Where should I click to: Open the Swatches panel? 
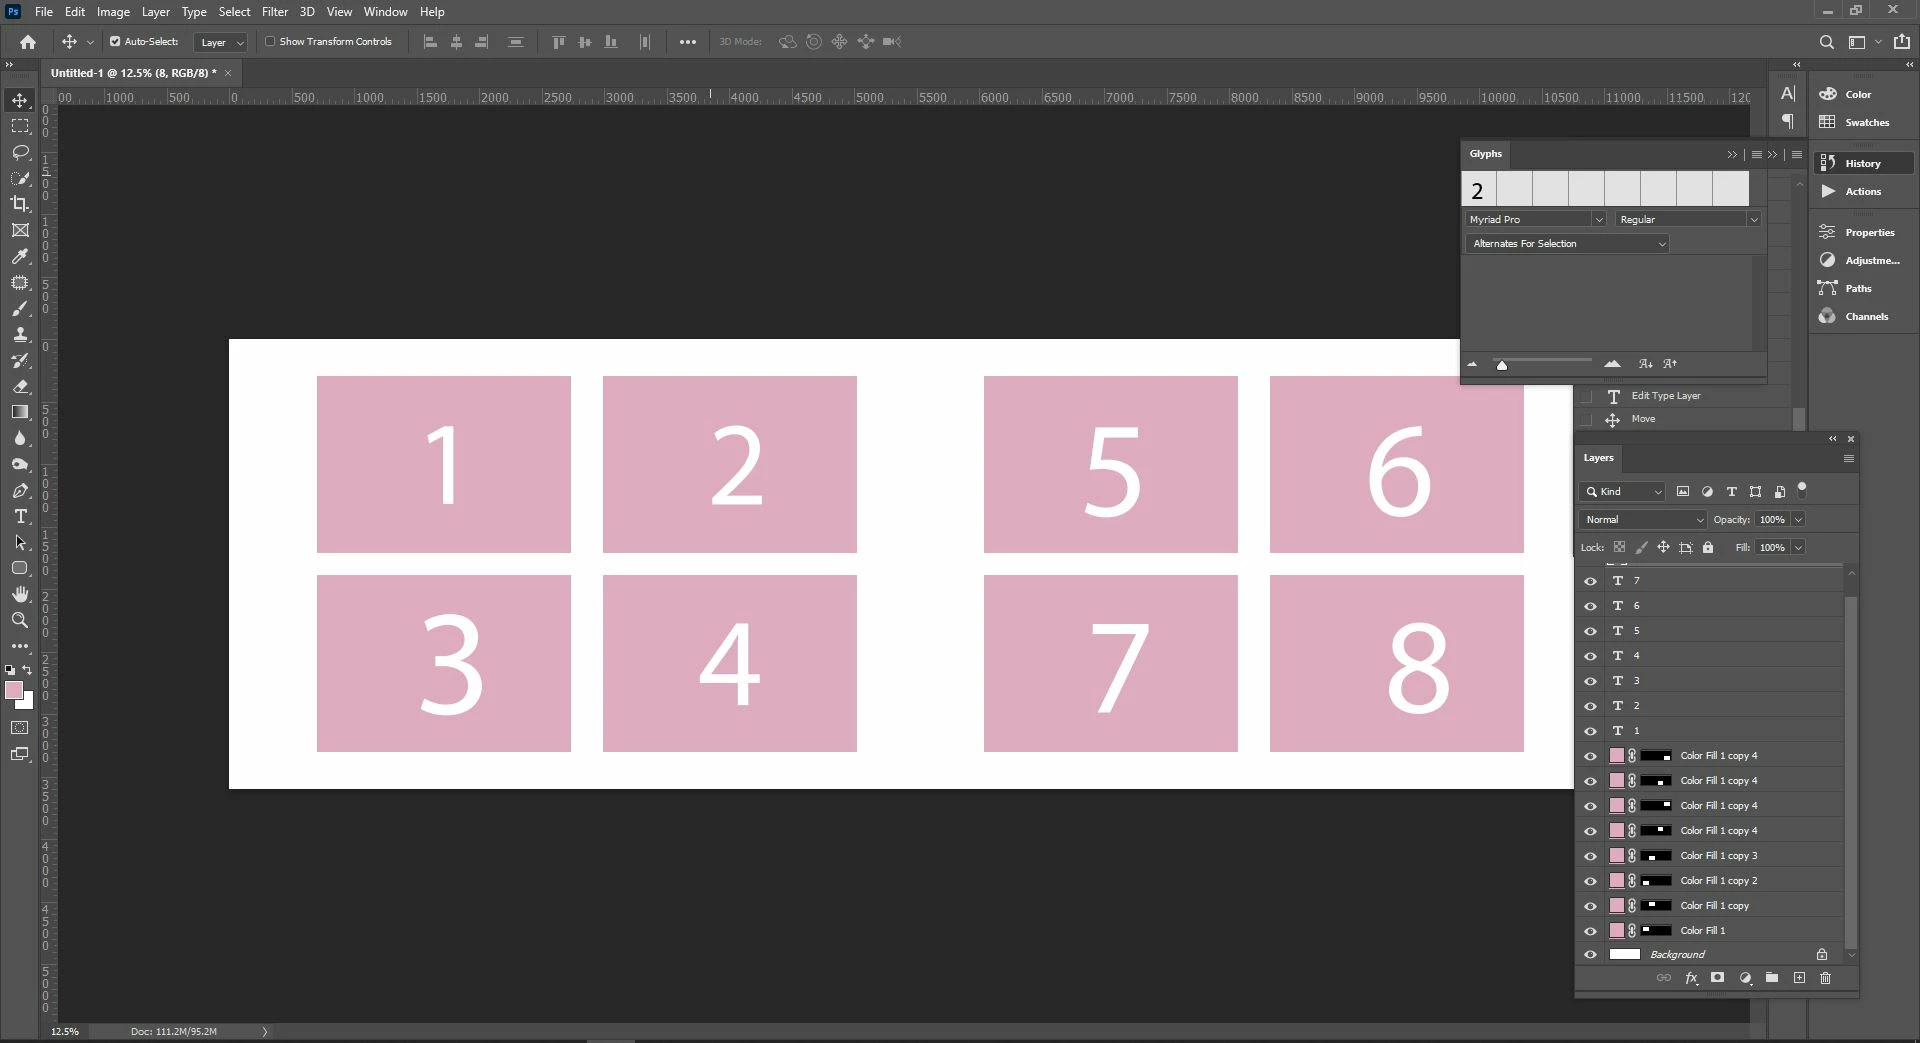coord(1866,122)
